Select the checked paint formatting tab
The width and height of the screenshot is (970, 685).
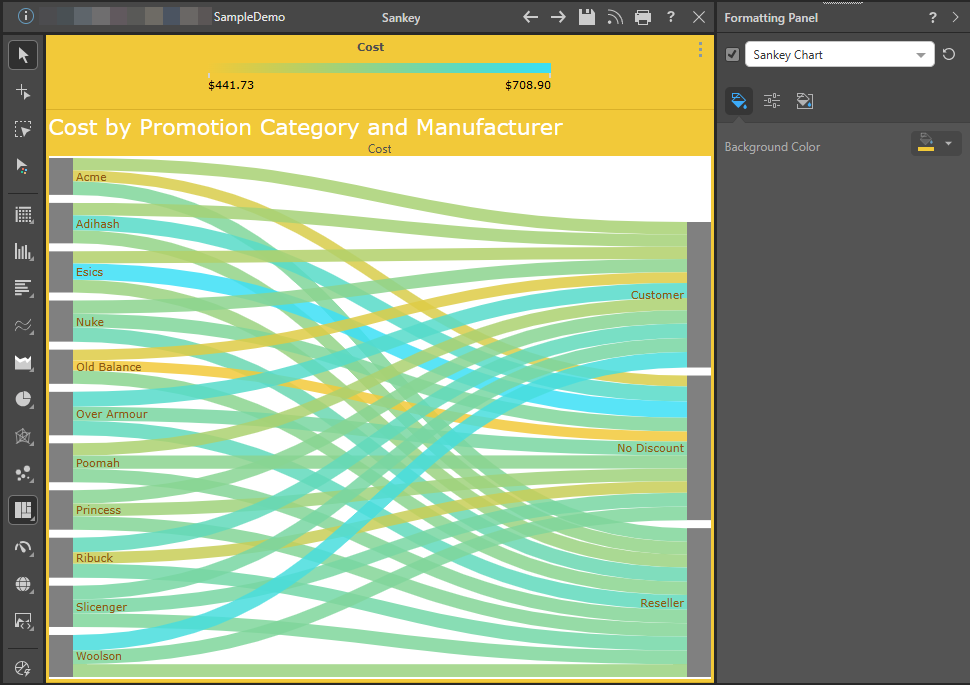(805, 100)
